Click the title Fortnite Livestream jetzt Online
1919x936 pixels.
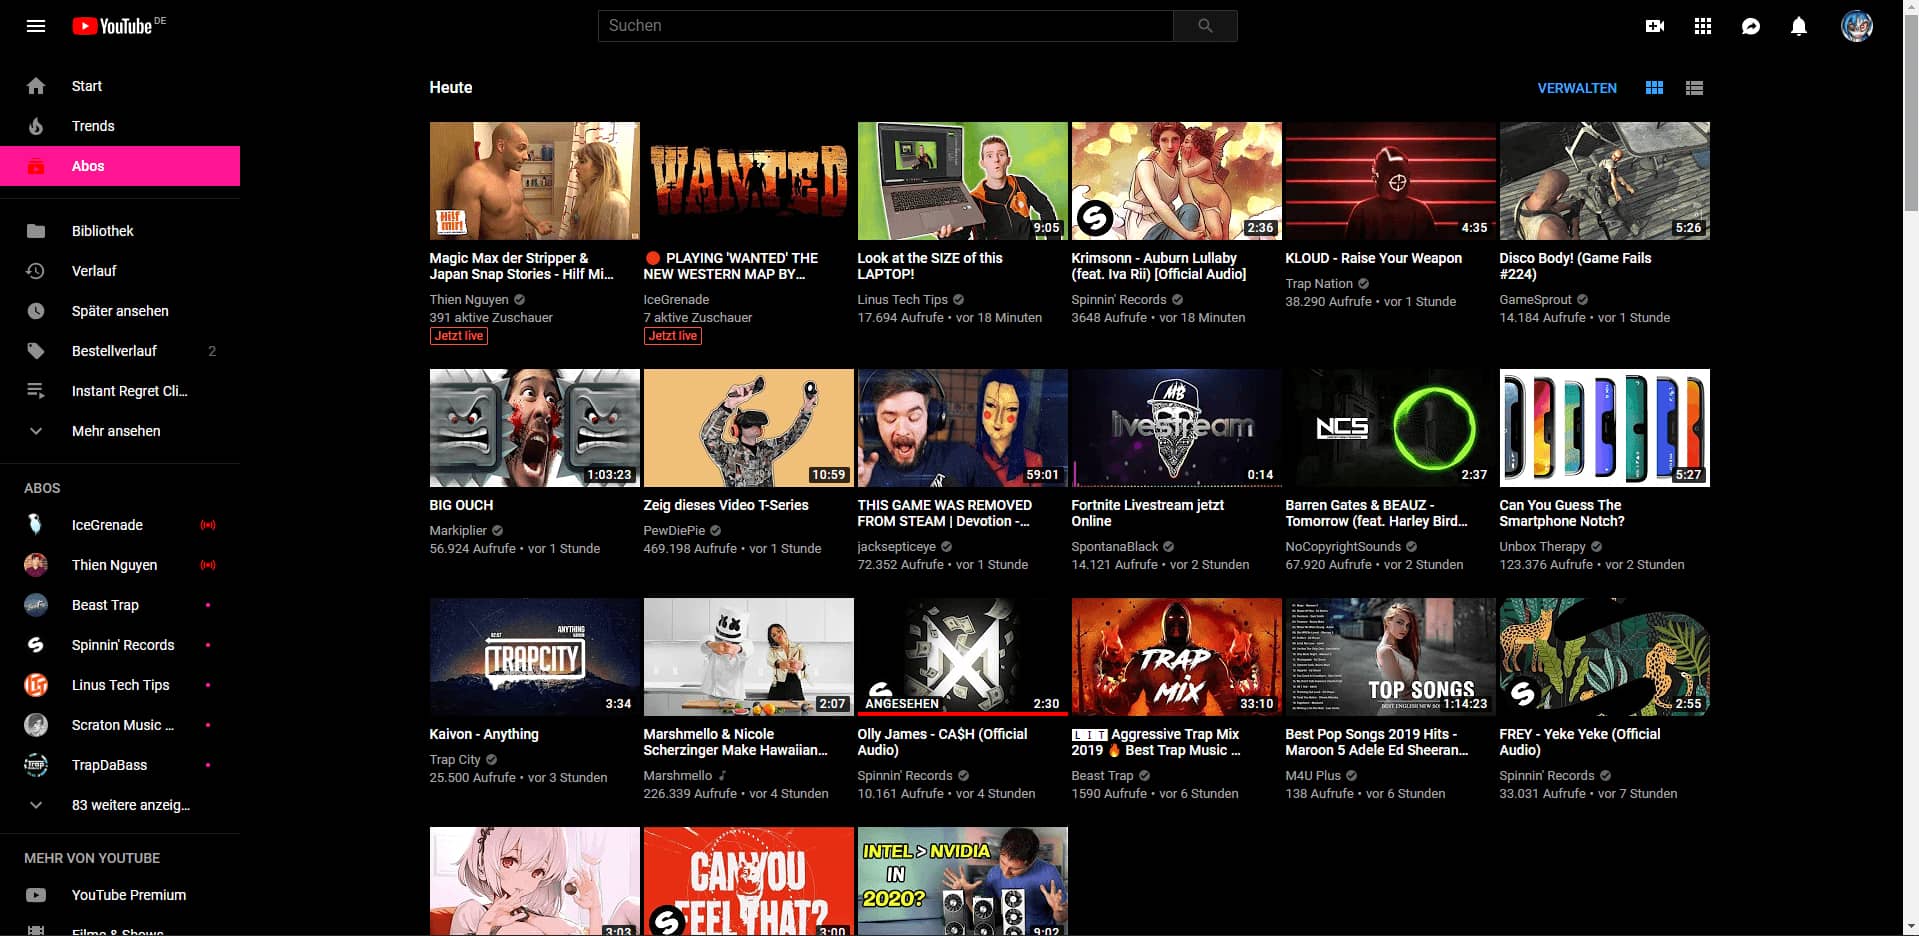(x=1147, y=513)
